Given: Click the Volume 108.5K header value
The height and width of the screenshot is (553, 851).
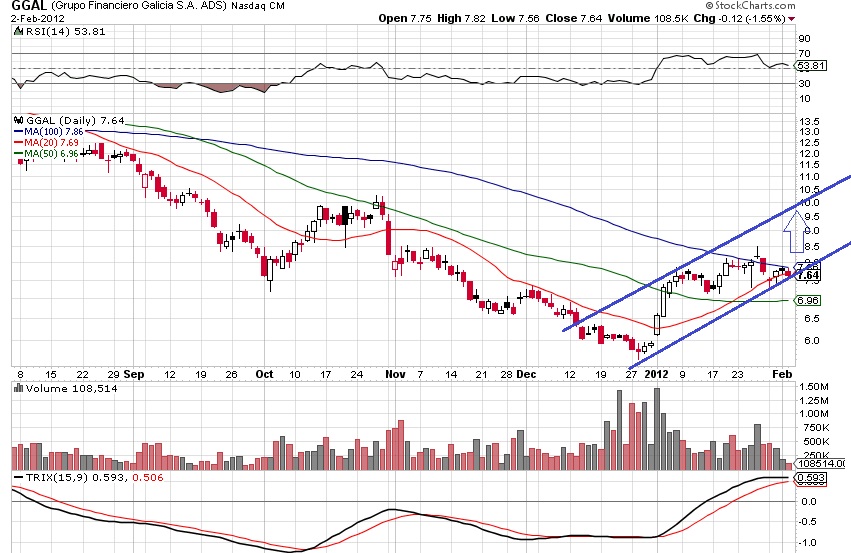Looking at the screenshot, I should [x=648, y=18].
